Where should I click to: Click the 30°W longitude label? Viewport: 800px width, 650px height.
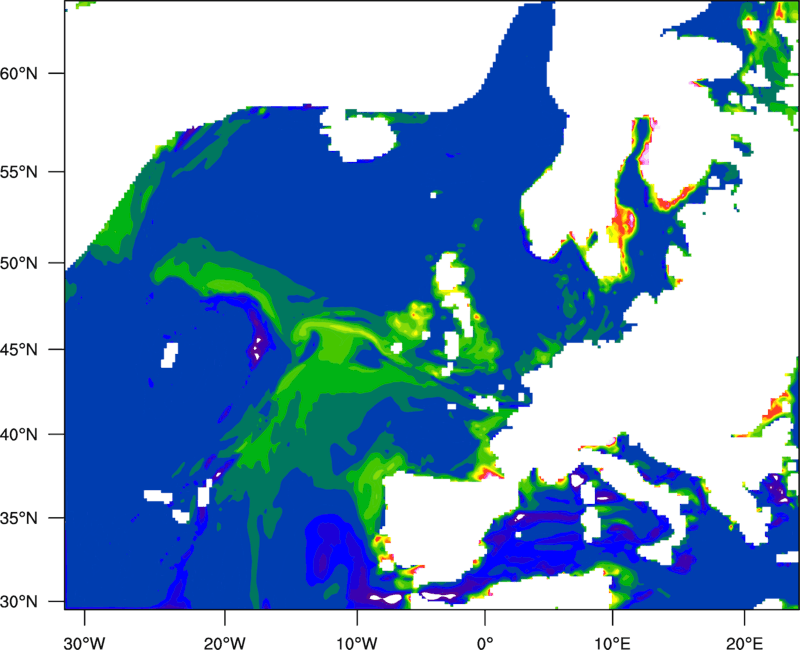[84, 643]
